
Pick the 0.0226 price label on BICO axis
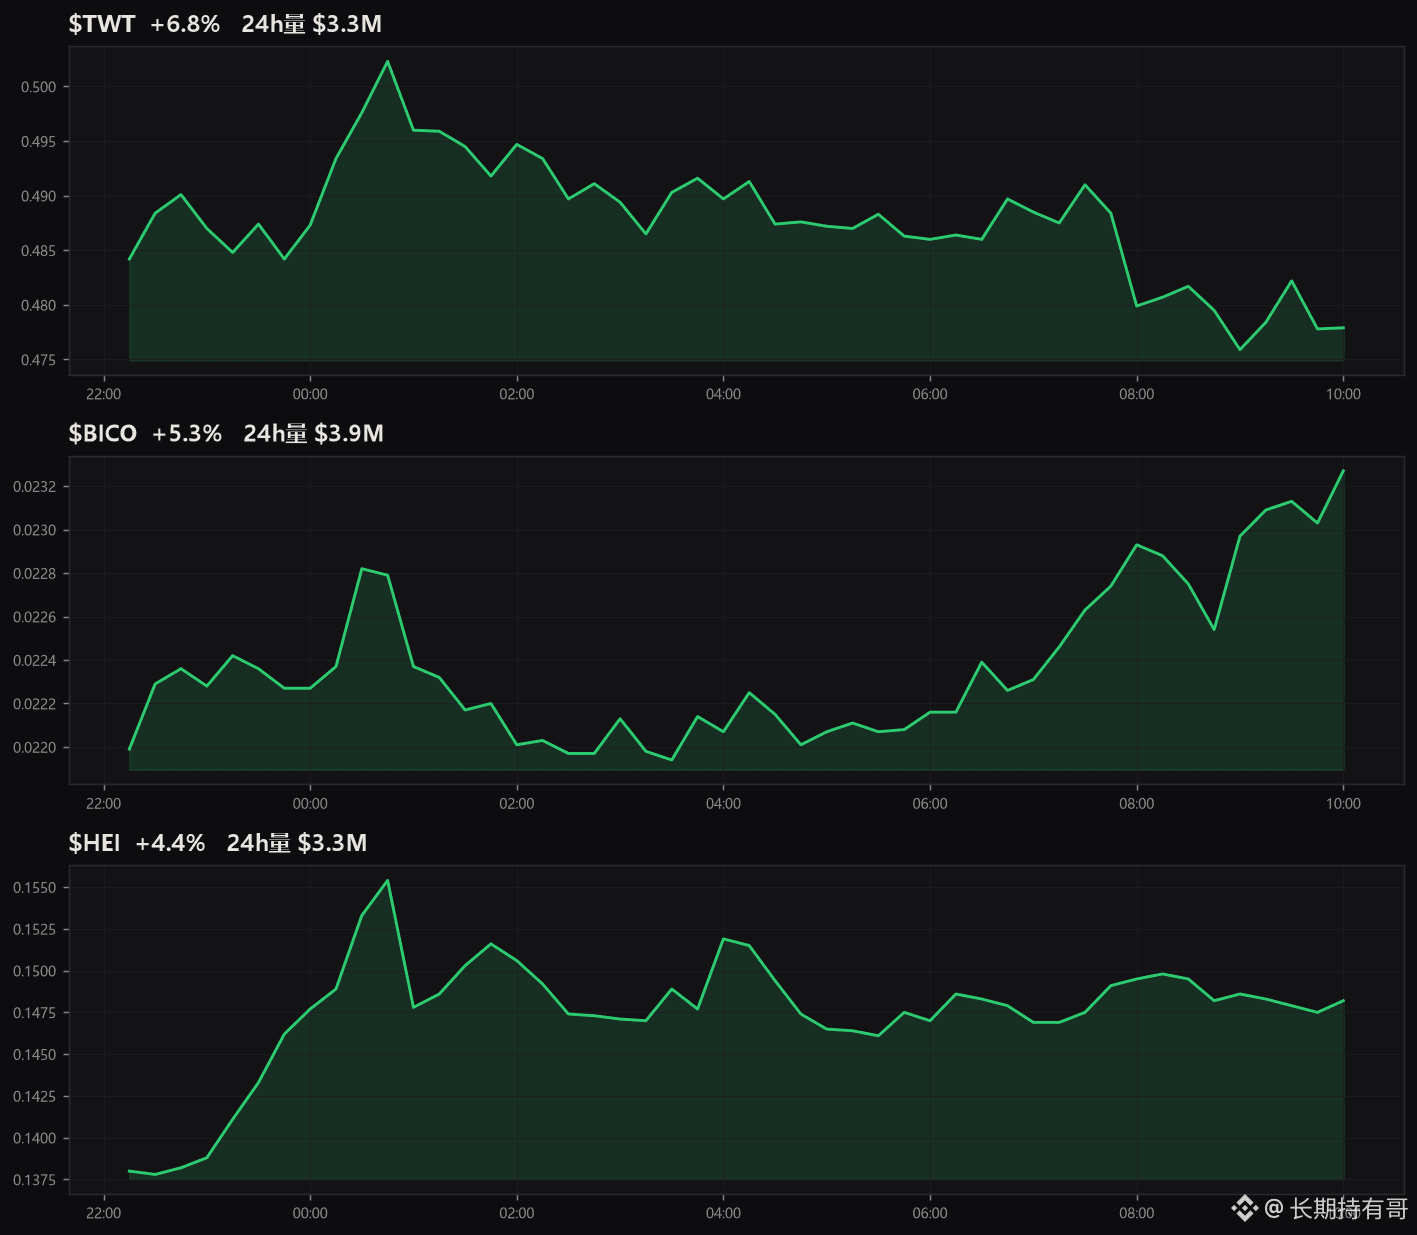point(35,617)
